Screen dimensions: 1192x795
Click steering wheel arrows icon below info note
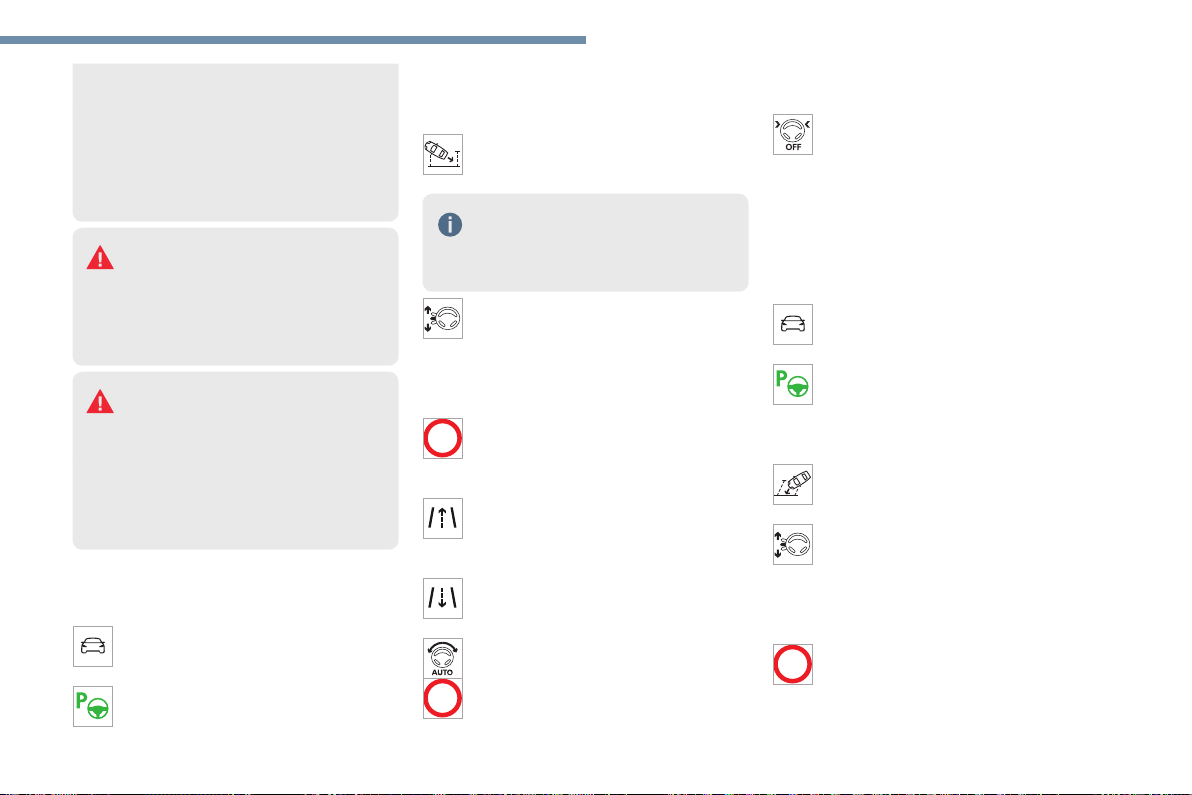pyautogui.click(x=443, y=319)
